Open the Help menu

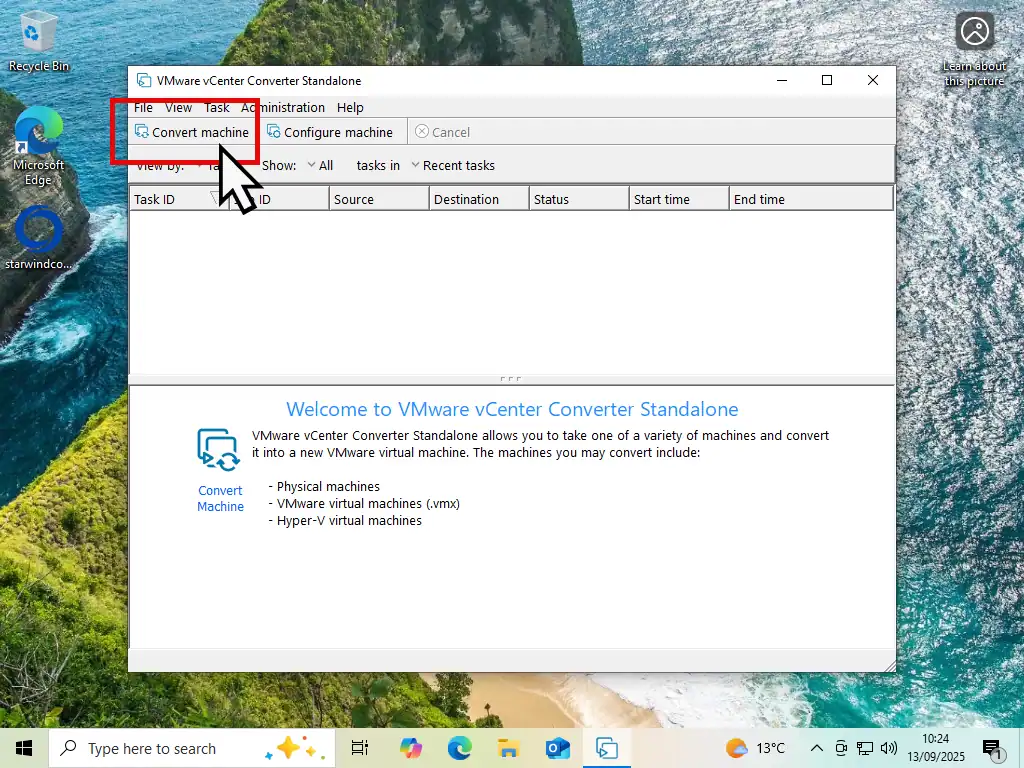pos(350,108)
